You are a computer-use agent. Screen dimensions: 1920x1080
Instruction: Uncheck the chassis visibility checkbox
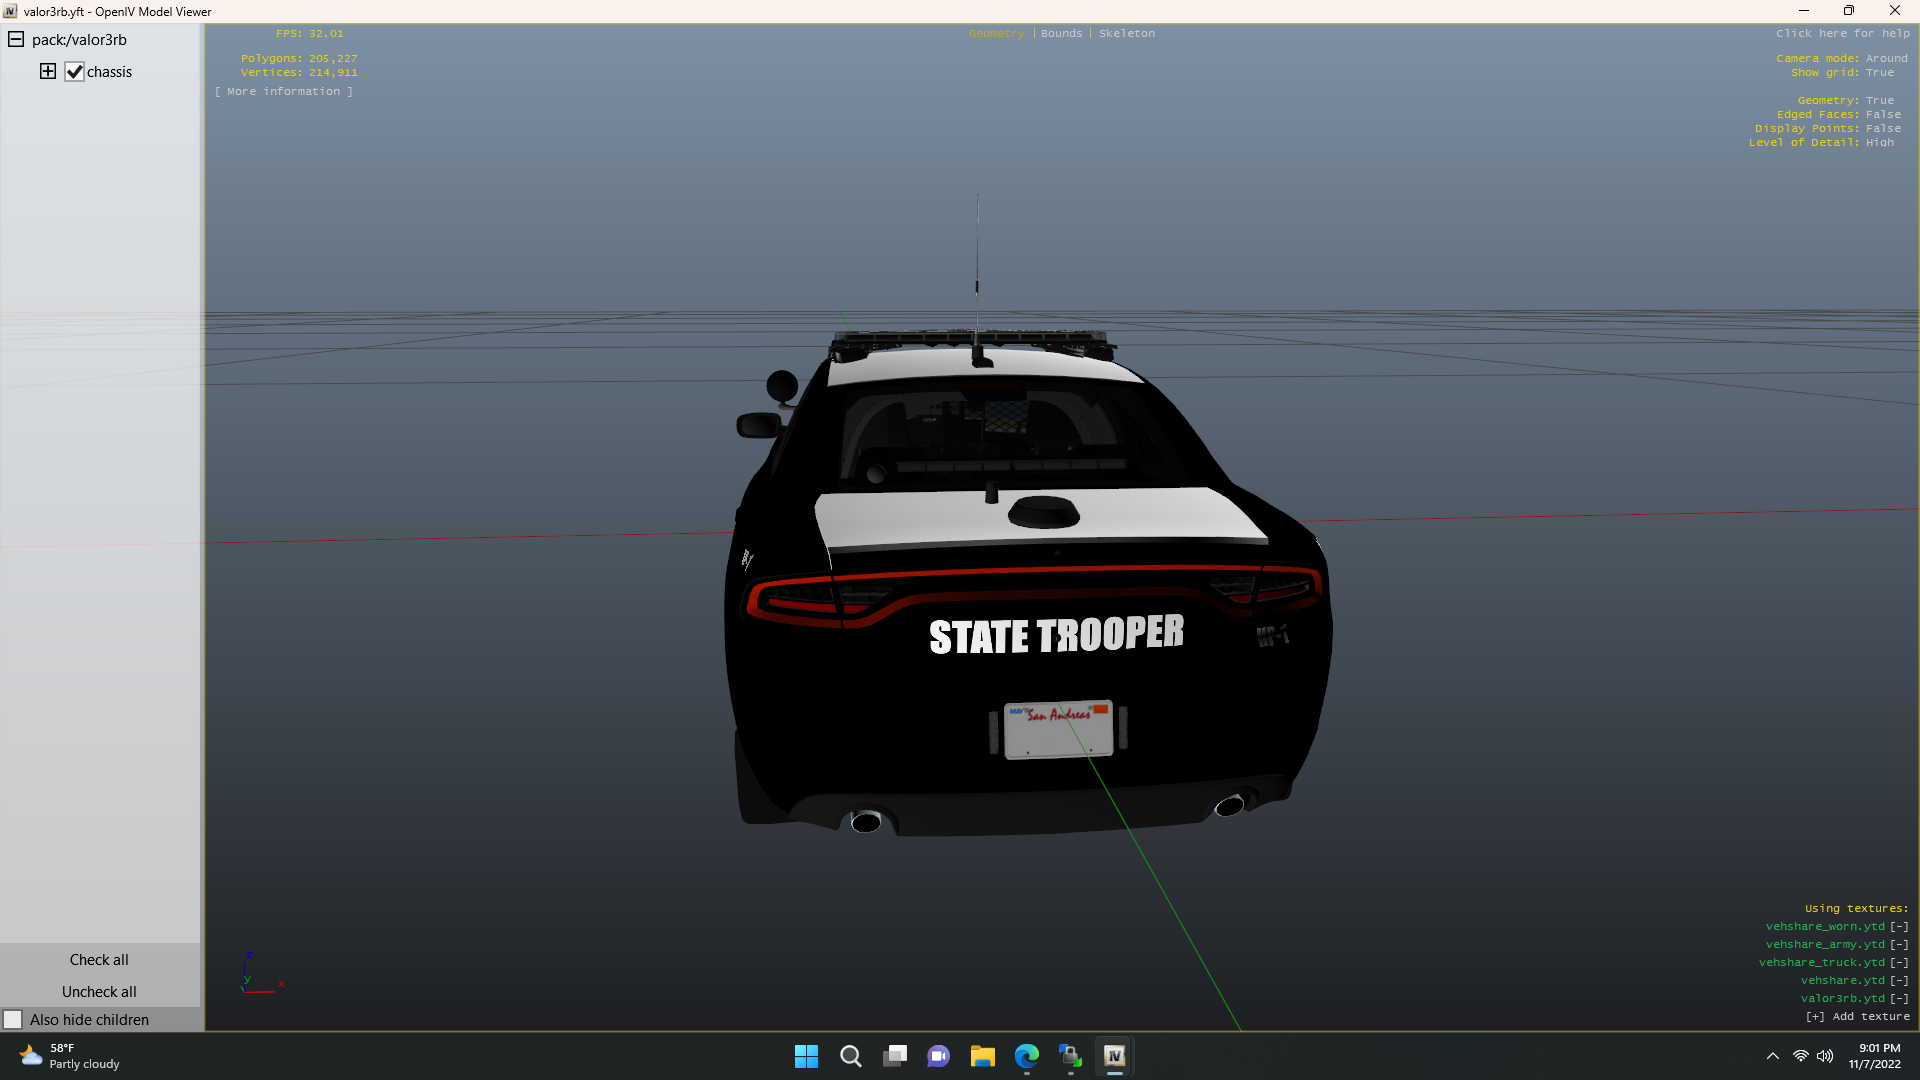tap(74, 72)
